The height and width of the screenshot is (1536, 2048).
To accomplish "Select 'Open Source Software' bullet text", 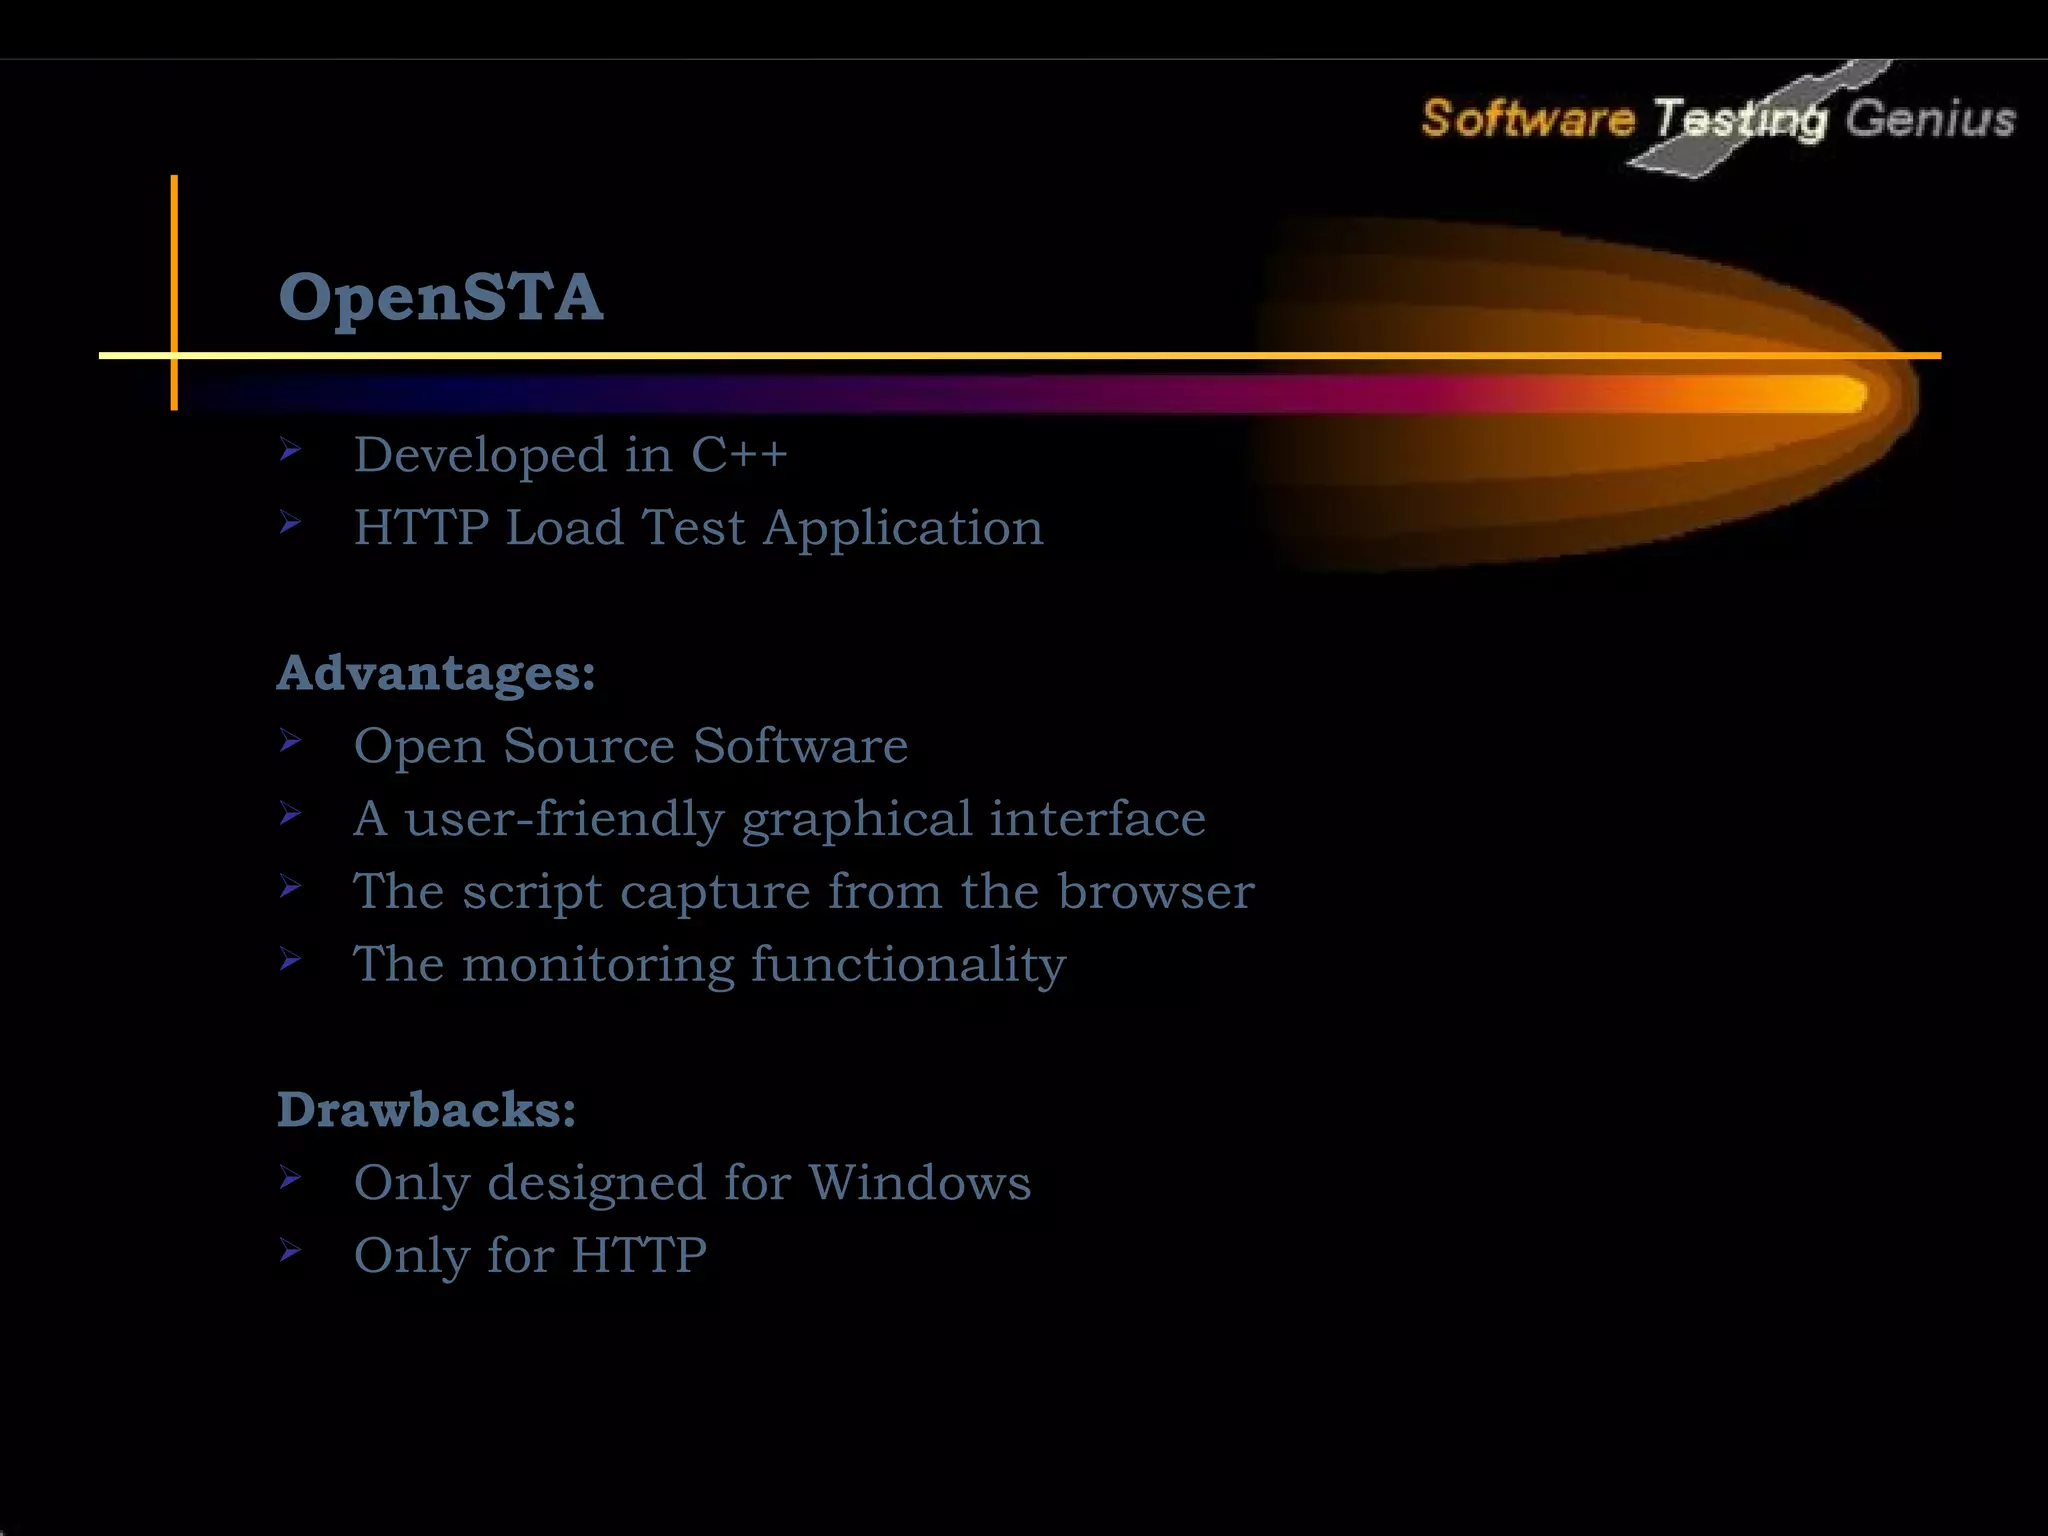I will pyautogui.click(x=631, y=746).
